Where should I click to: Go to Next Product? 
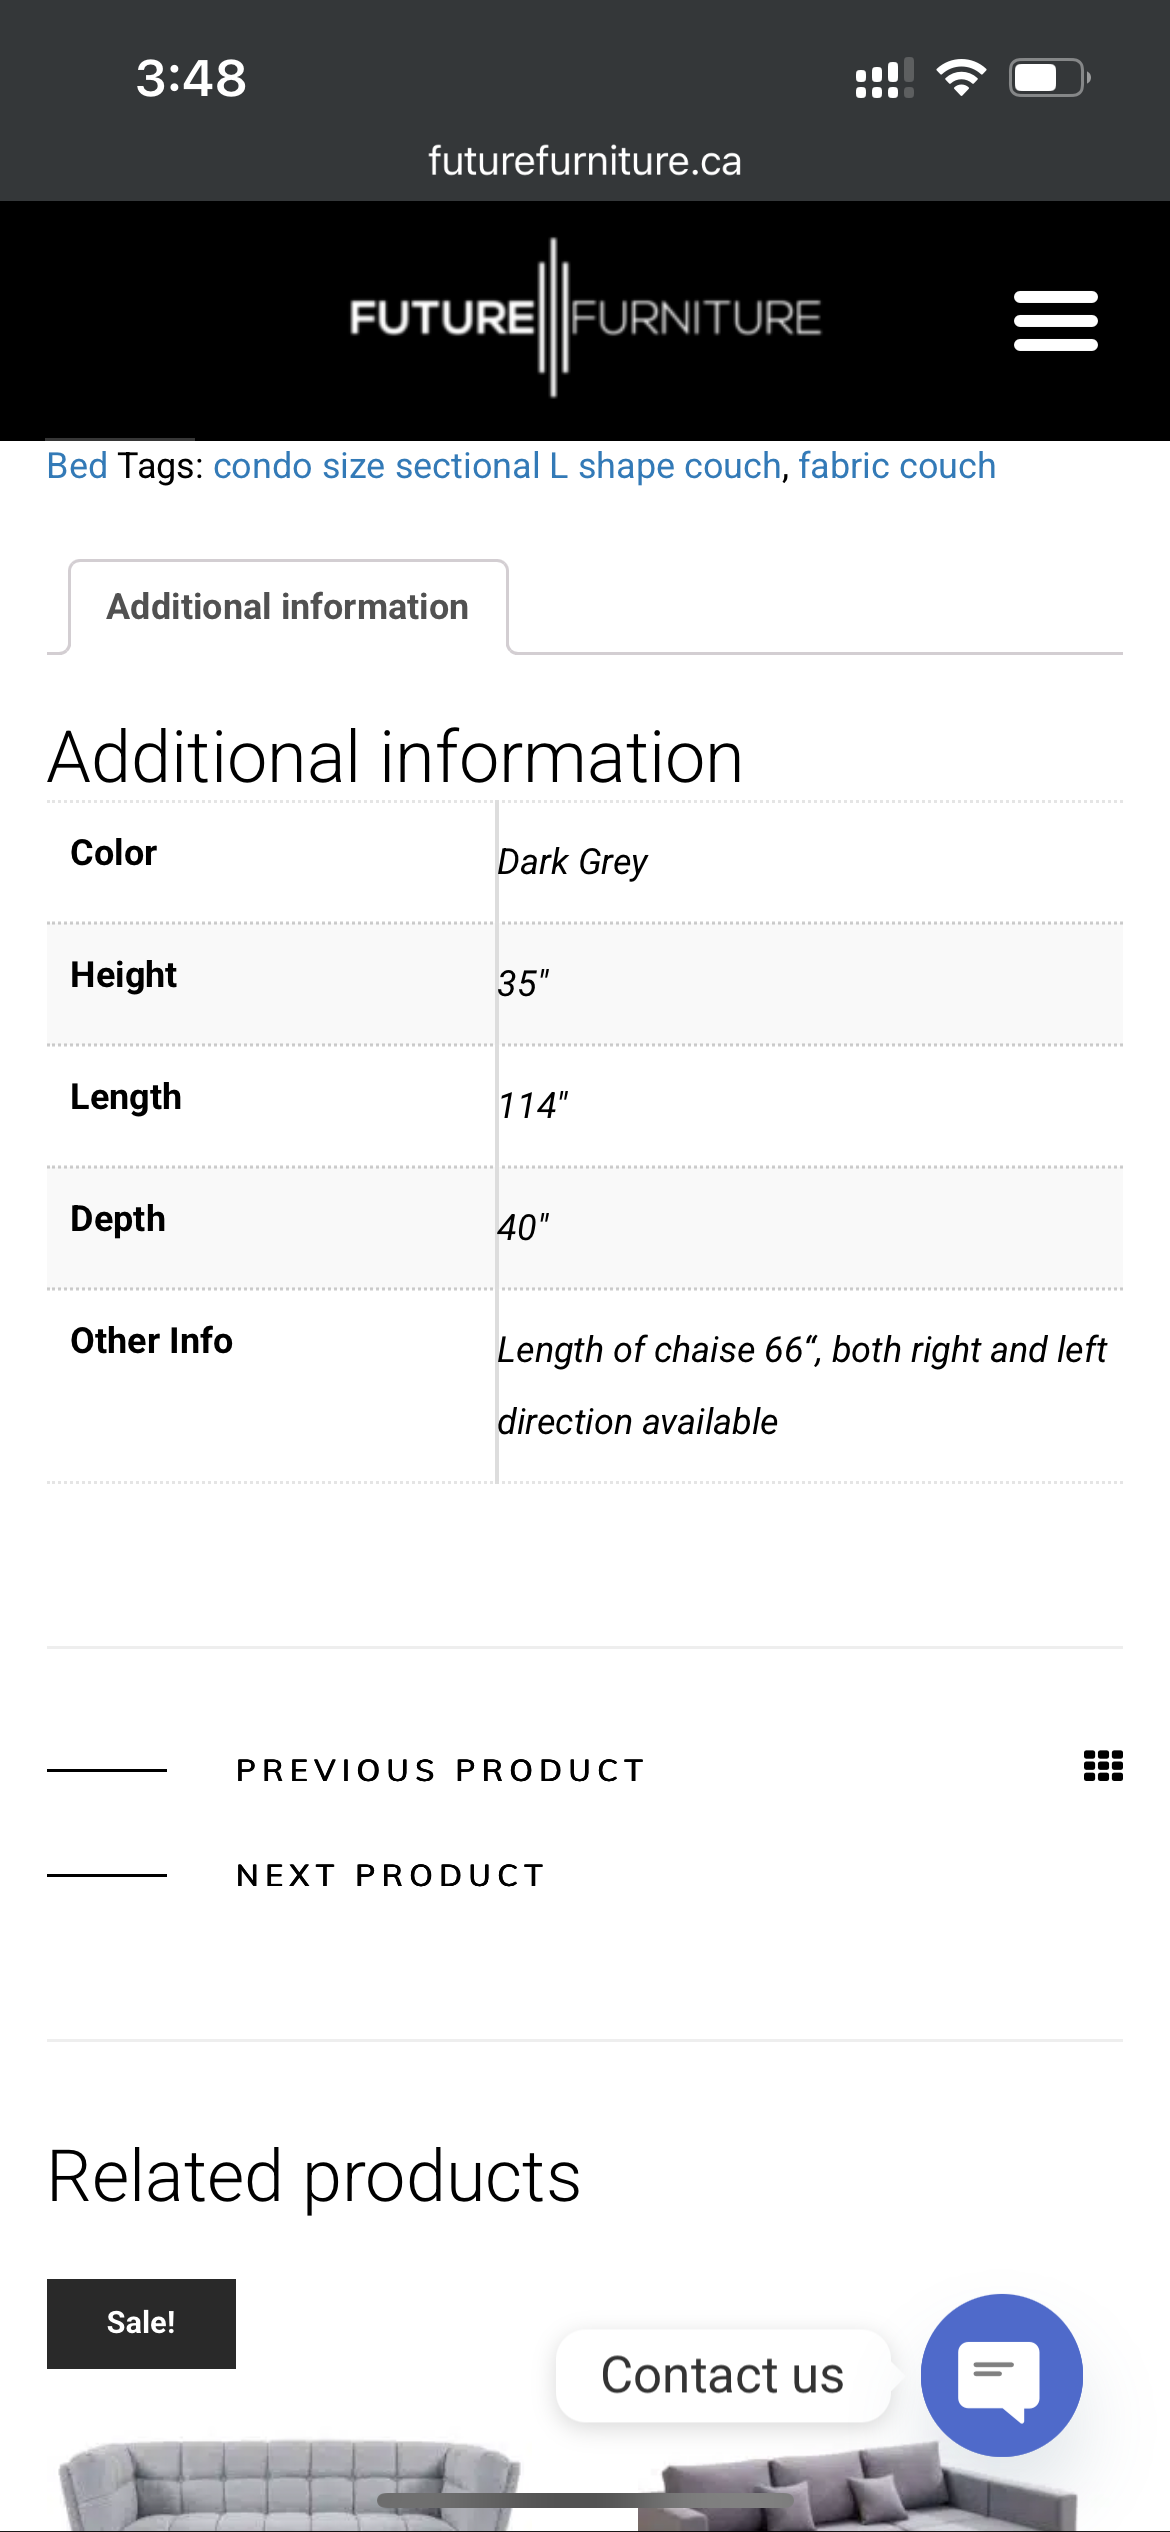tap(391, 1875)
